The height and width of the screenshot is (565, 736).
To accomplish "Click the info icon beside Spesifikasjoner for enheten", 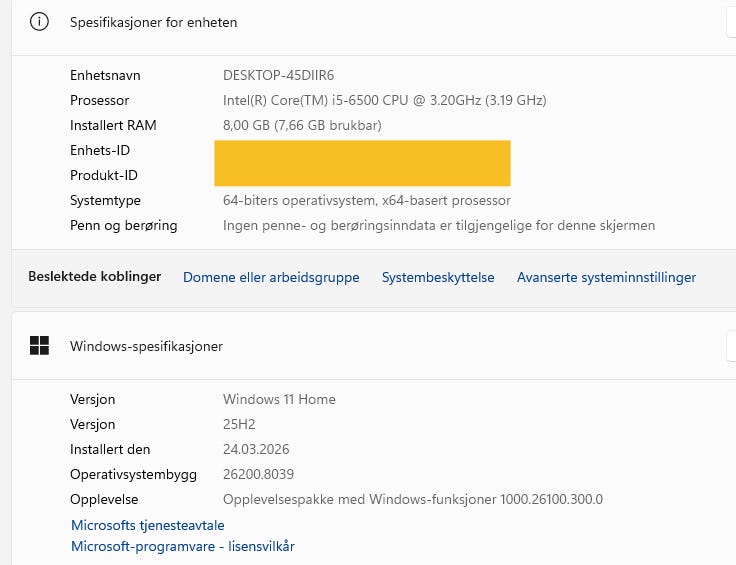I will click(x=40, y=22).
